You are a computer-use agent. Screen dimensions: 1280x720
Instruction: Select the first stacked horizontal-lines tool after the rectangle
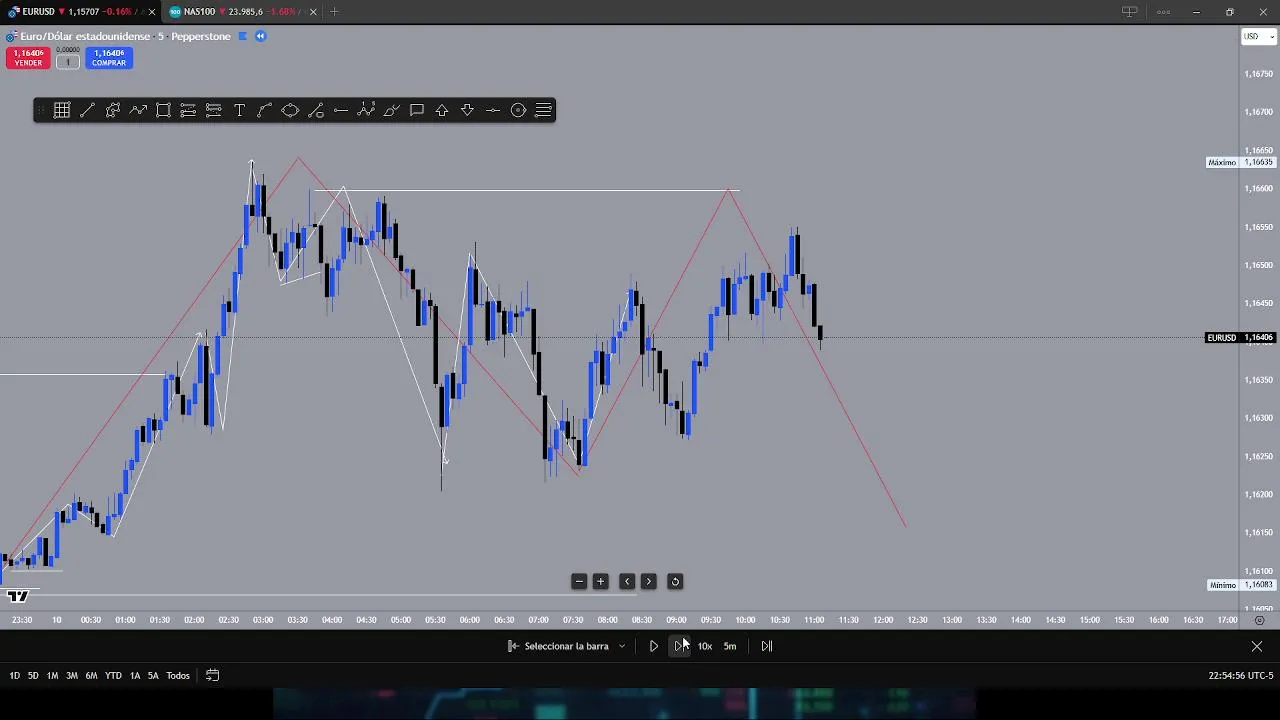tap(188, 110)
